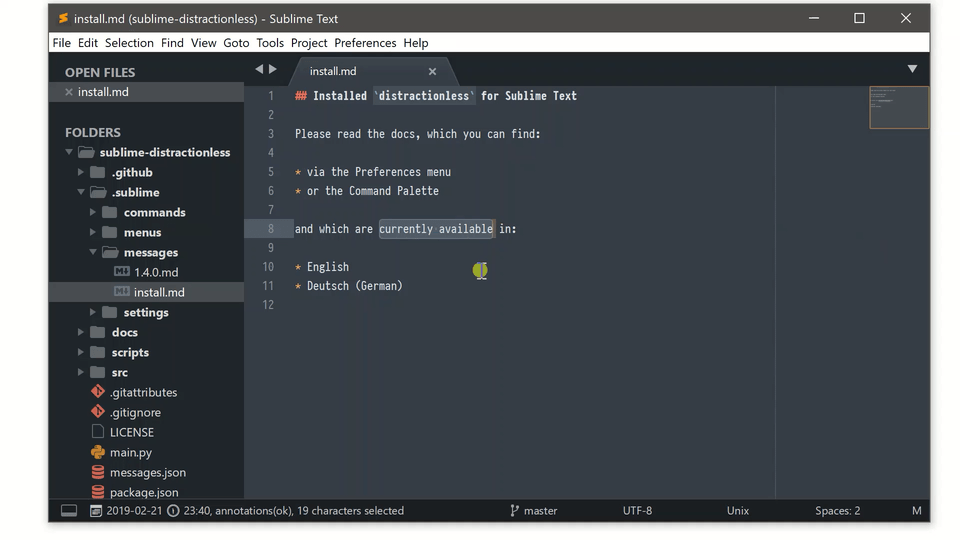Expand the .github folder
960x540 pixels.
tap(80, 172)
